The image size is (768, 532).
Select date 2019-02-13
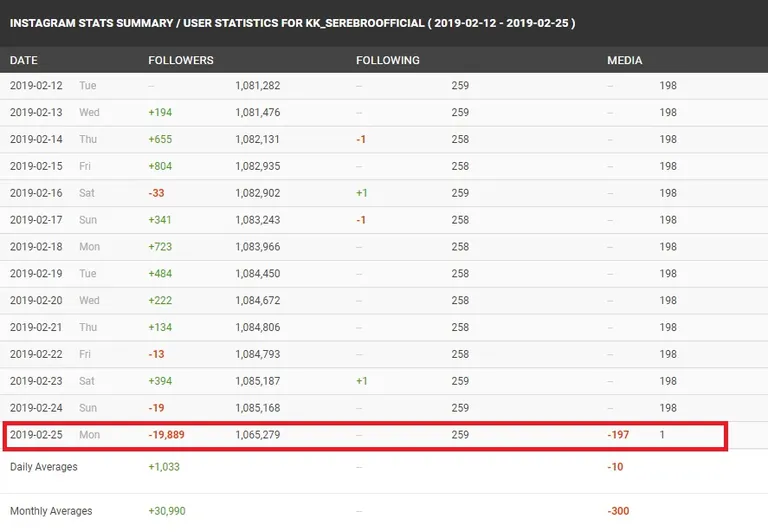point(36,113)
